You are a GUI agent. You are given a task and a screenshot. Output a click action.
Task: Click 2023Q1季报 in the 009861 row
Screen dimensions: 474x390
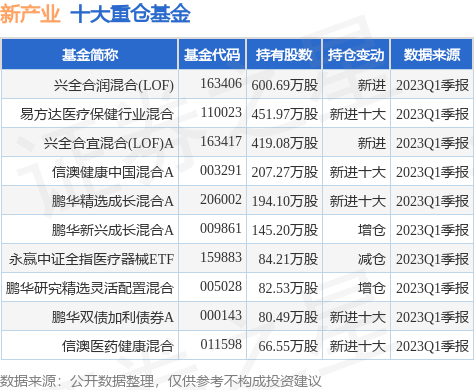(432, 230)
